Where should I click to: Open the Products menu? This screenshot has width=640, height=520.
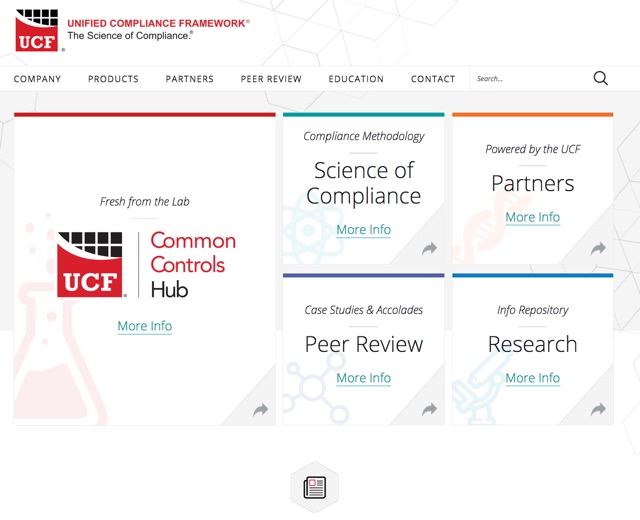pyautogui.click(x=113, y=79)
